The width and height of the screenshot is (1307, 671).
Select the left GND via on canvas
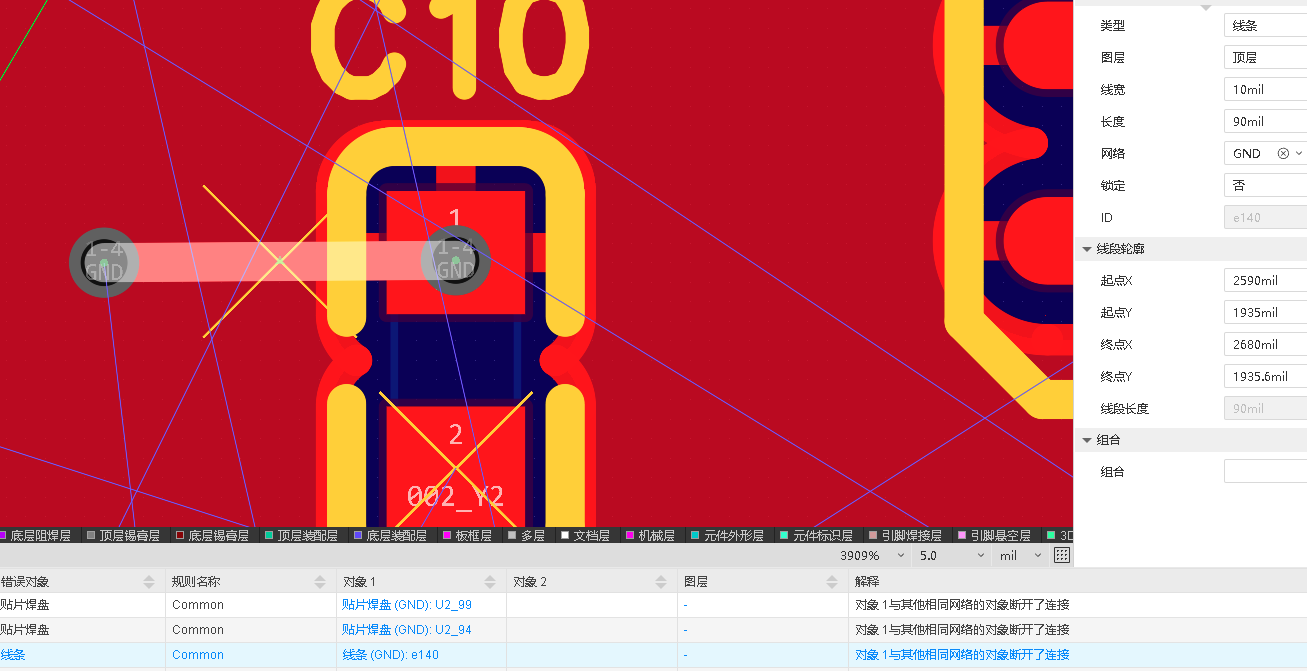click(x=104, y=262)
